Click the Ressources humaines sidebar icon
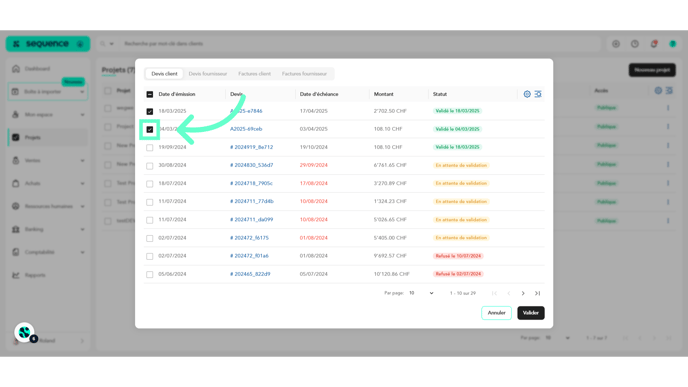This screenshot has height=387, width=688. click(16, 206)
